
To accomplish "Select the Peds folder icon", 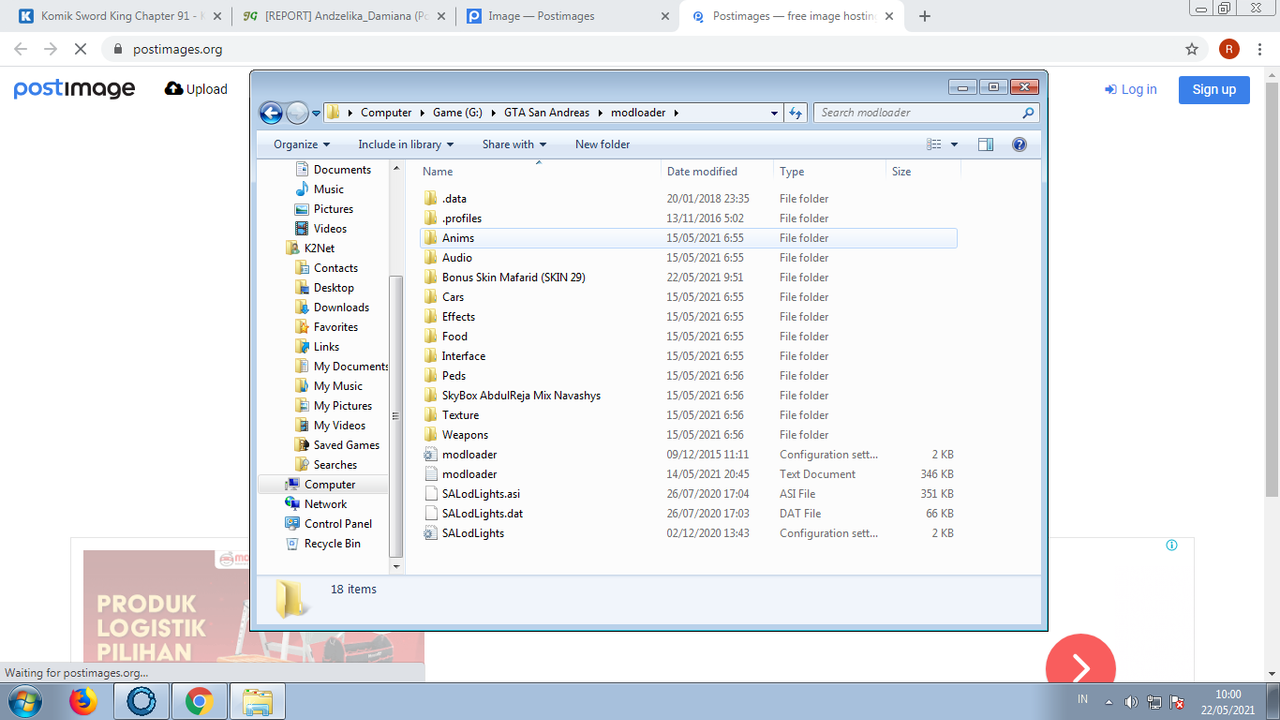I will coord(431,375).
